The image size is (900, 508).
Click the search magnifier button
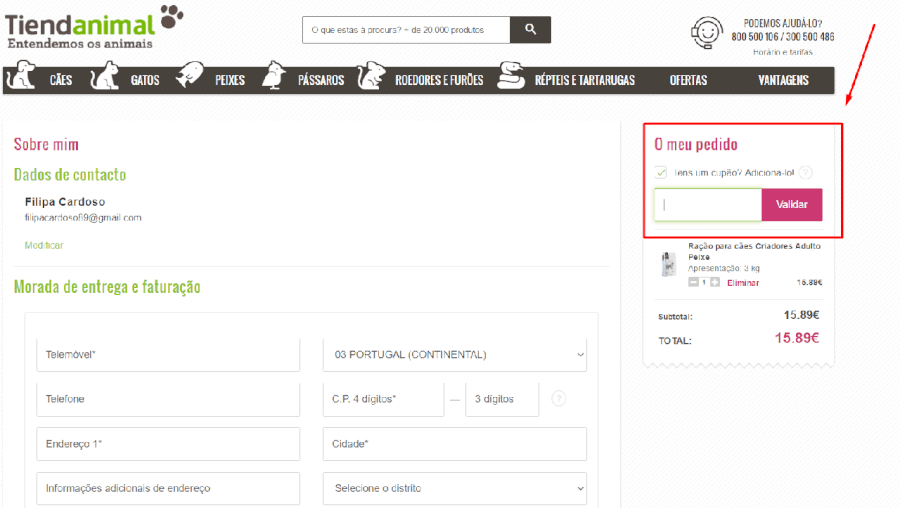[x=530, y=30]
